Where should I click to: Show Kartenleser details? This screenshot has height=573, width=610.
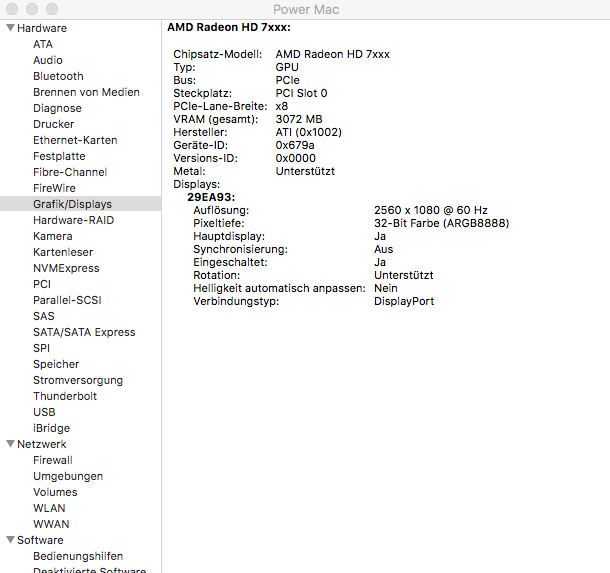click(x=63, y=252)
